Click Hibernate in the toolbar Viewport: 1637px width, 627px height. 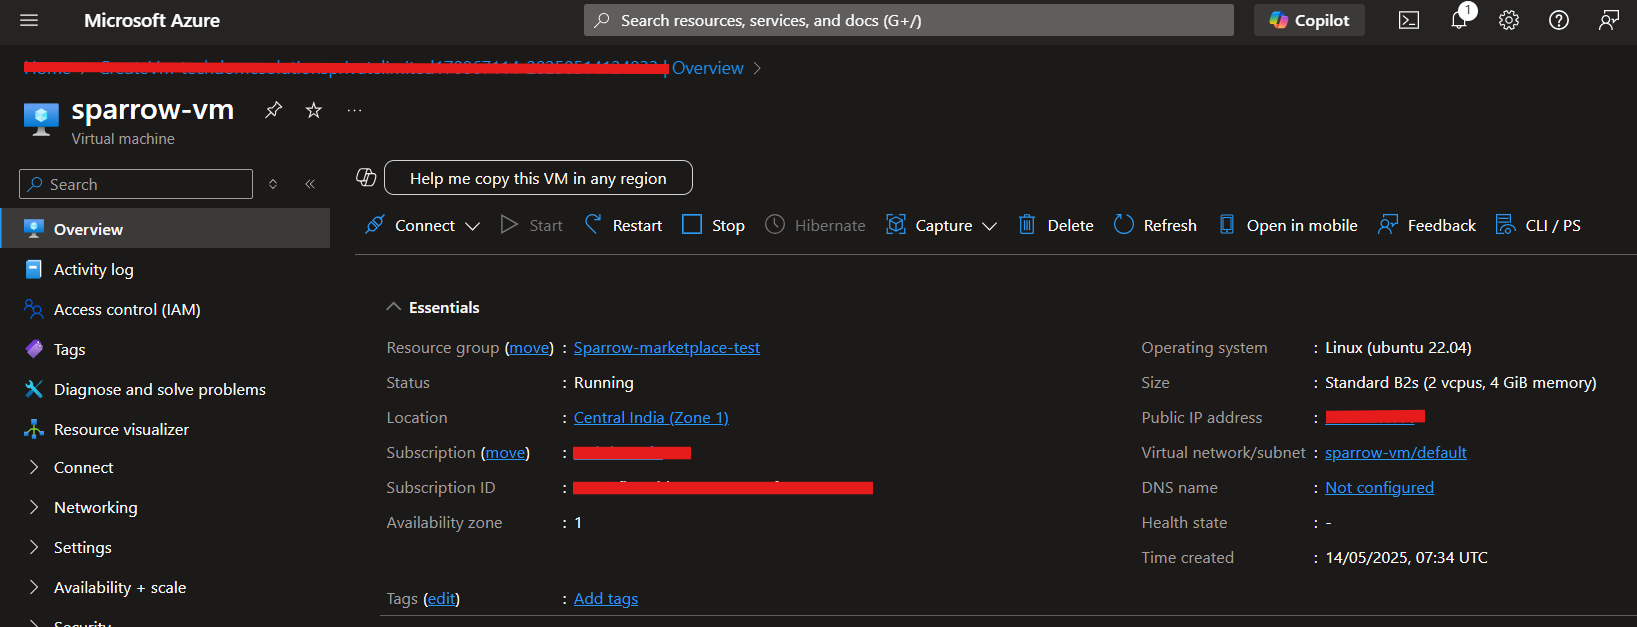816,225
